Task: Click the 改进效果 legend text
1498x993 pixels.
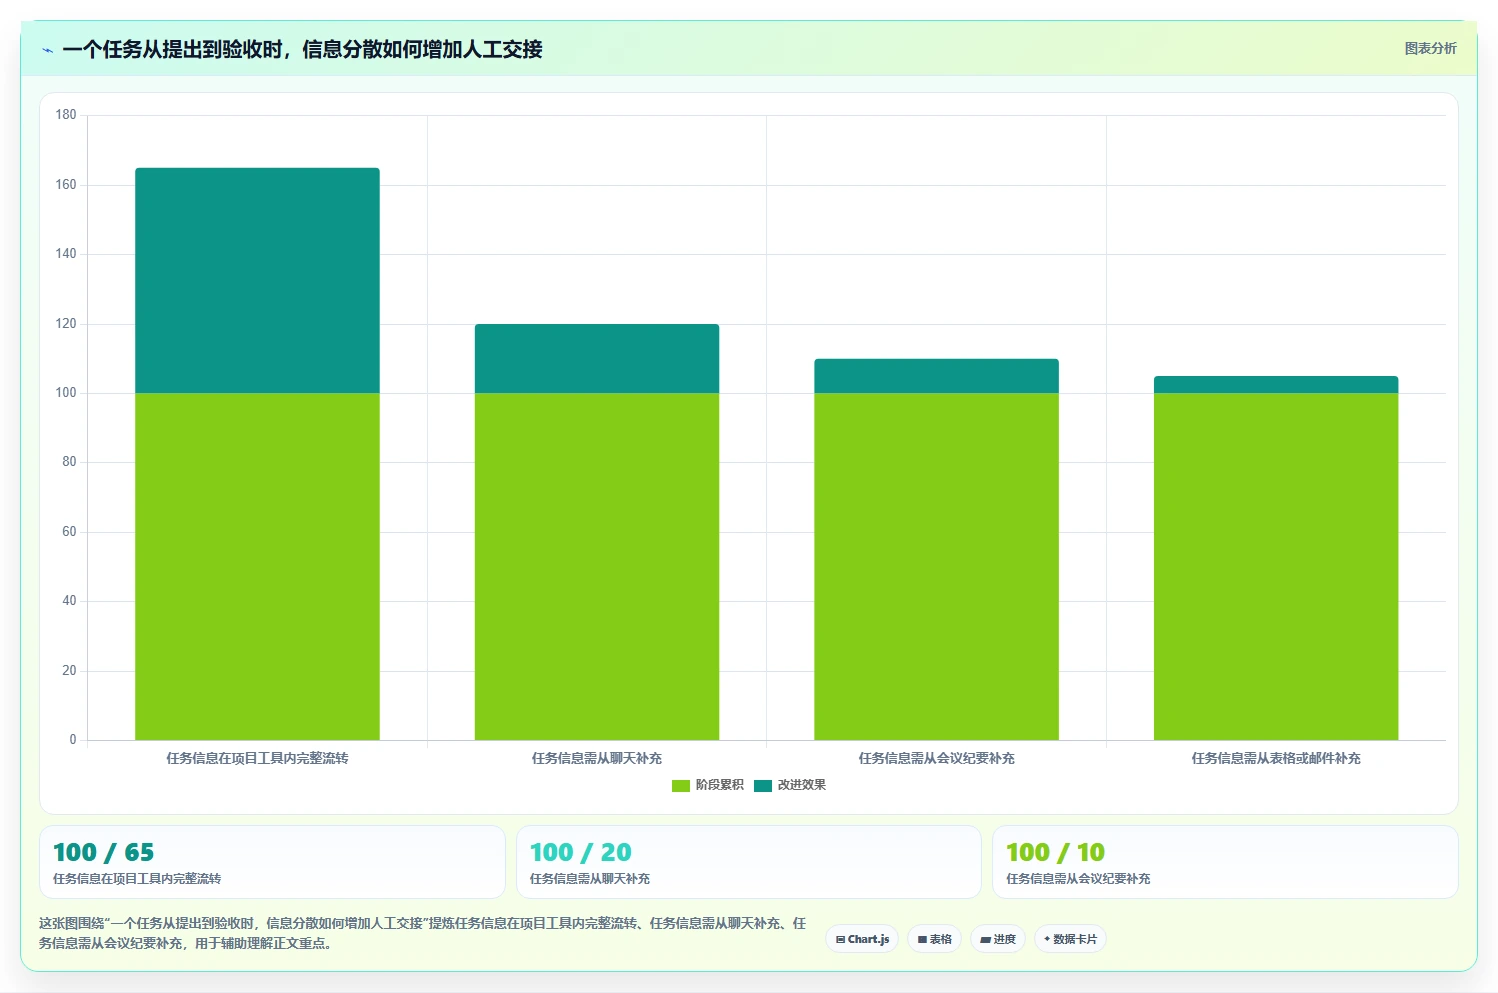Action: tap(802, 785)
